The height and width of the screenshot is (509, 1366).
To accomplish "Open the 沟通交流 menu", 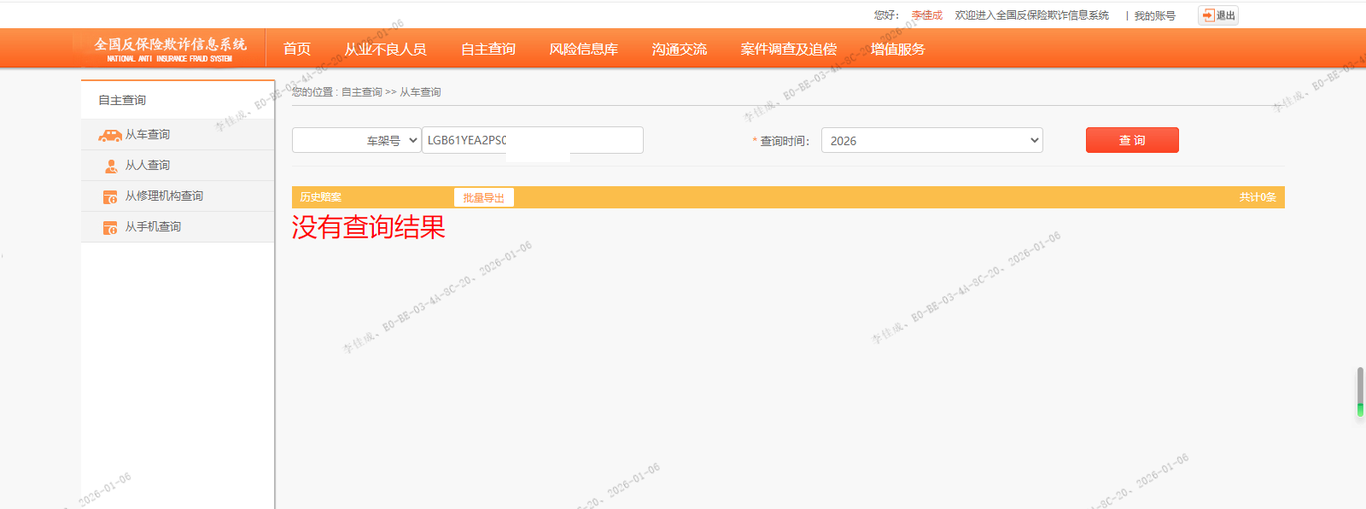I will [679, 49].
